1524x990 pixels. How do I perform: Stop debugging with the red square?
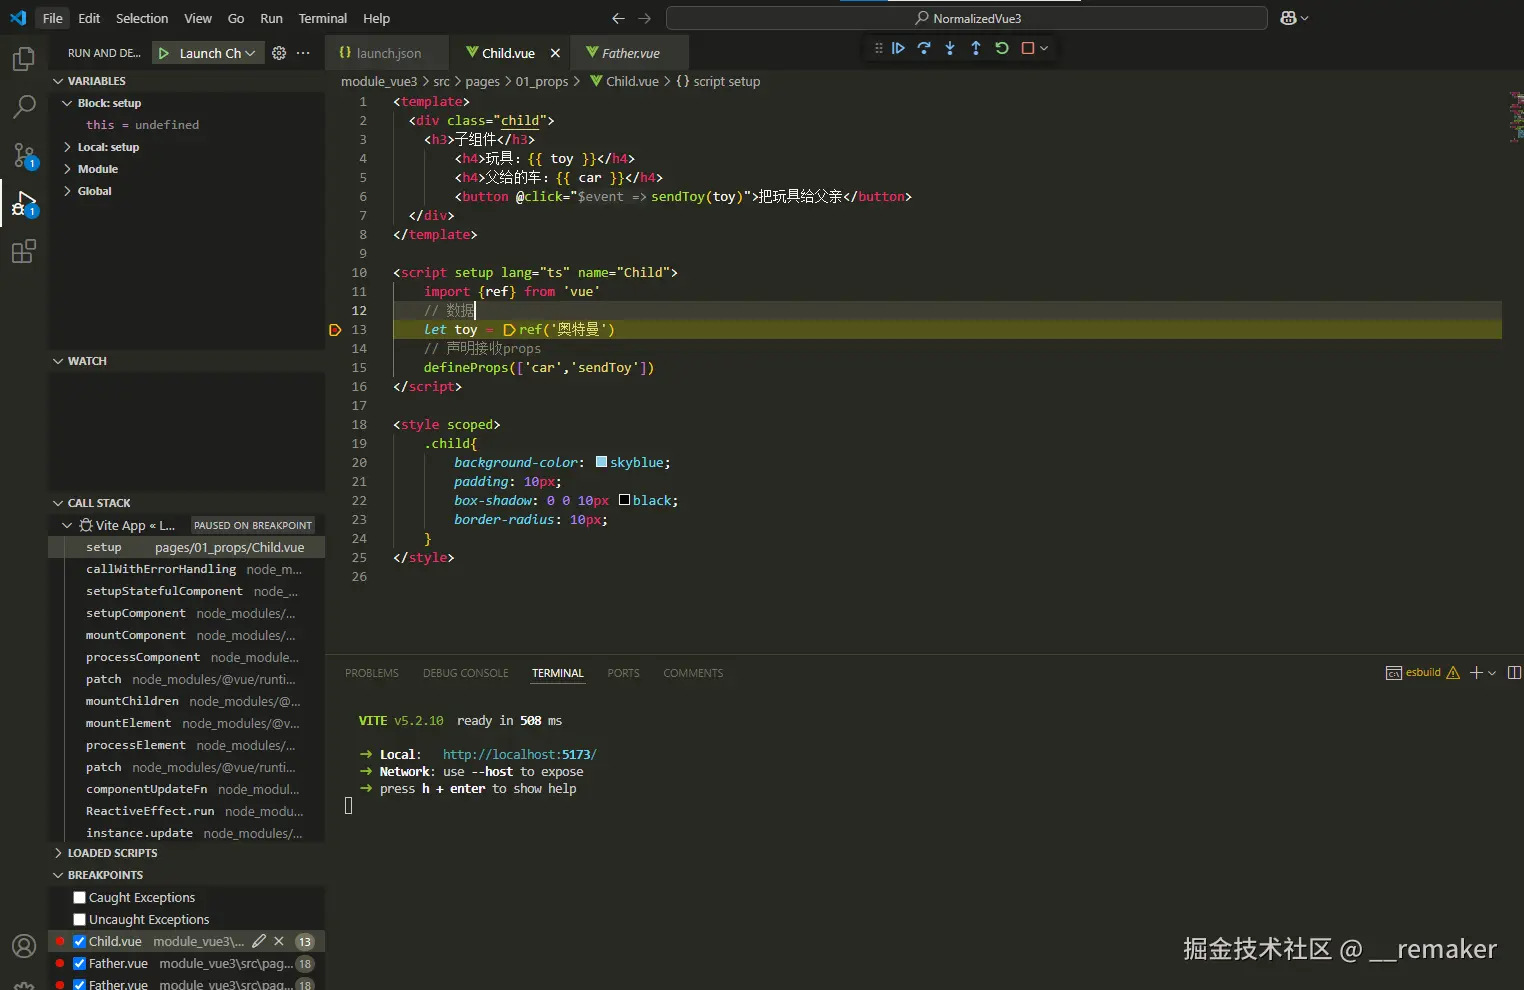[x=1027, y=48]
